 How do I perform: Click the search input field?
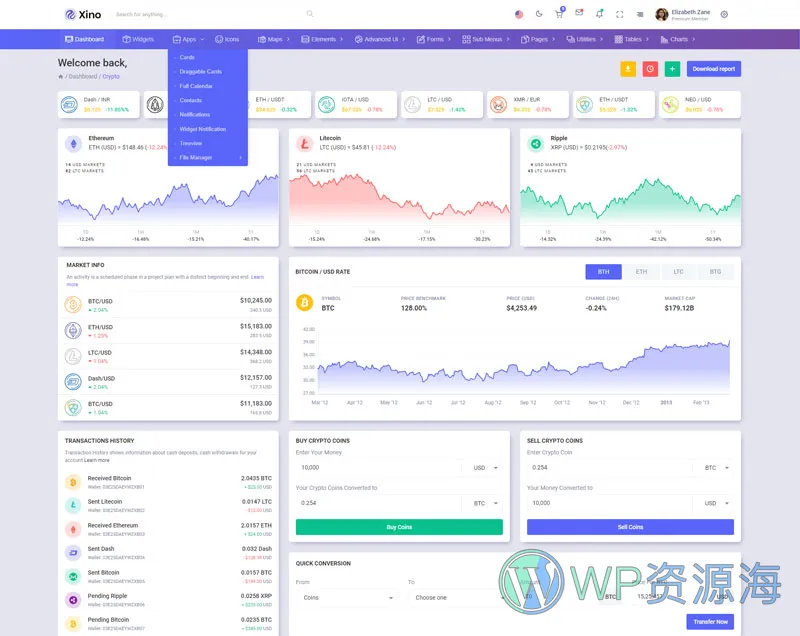[x=208, y=14]
